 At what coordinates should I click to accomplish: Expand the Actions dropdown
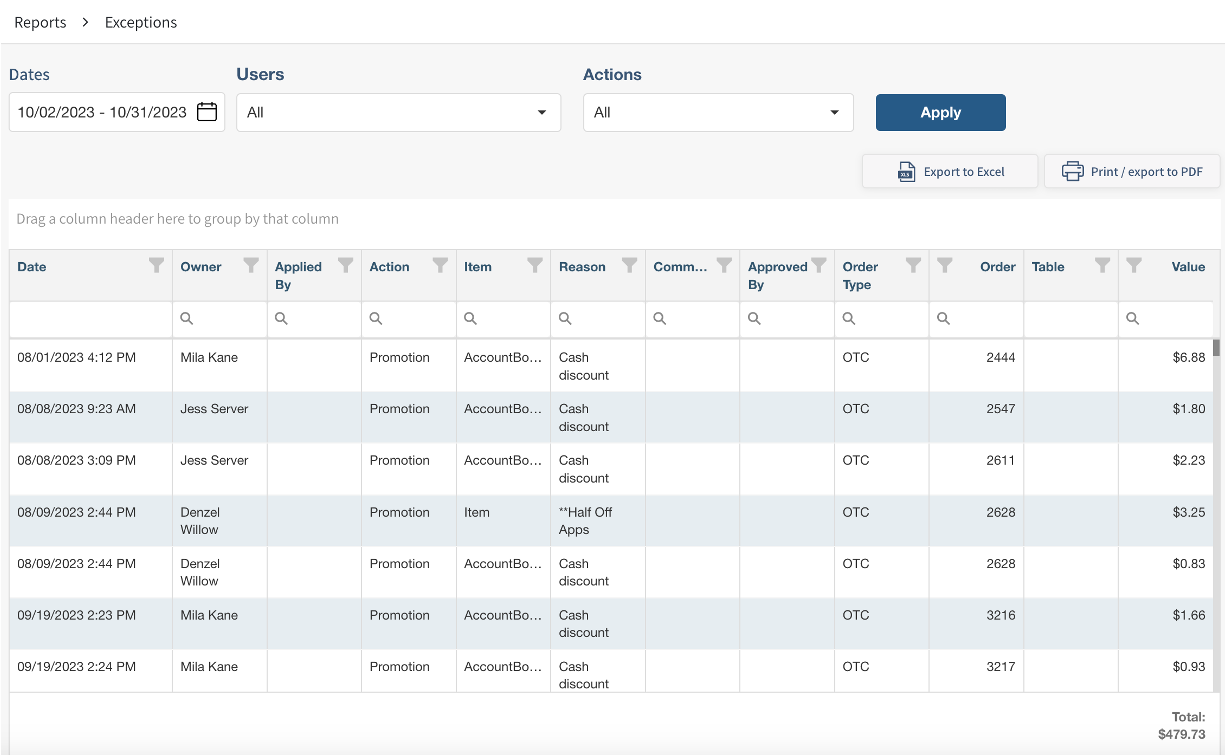pos(718,112)
